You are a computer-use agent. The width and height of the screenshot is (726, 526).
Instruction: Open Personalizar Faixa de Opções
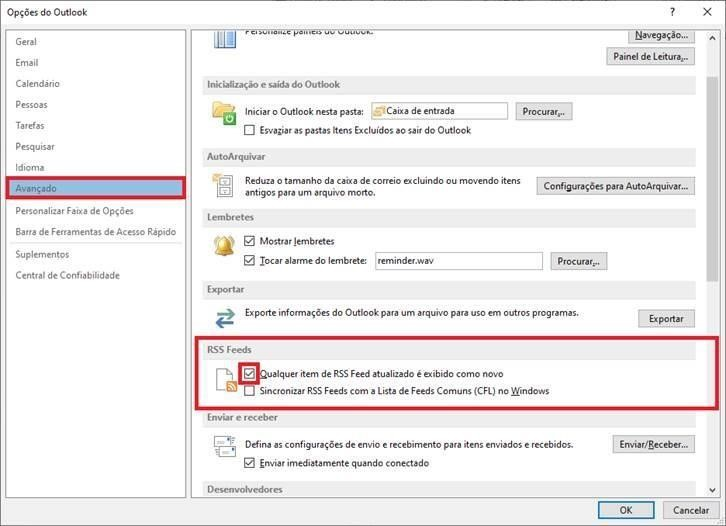96,211
